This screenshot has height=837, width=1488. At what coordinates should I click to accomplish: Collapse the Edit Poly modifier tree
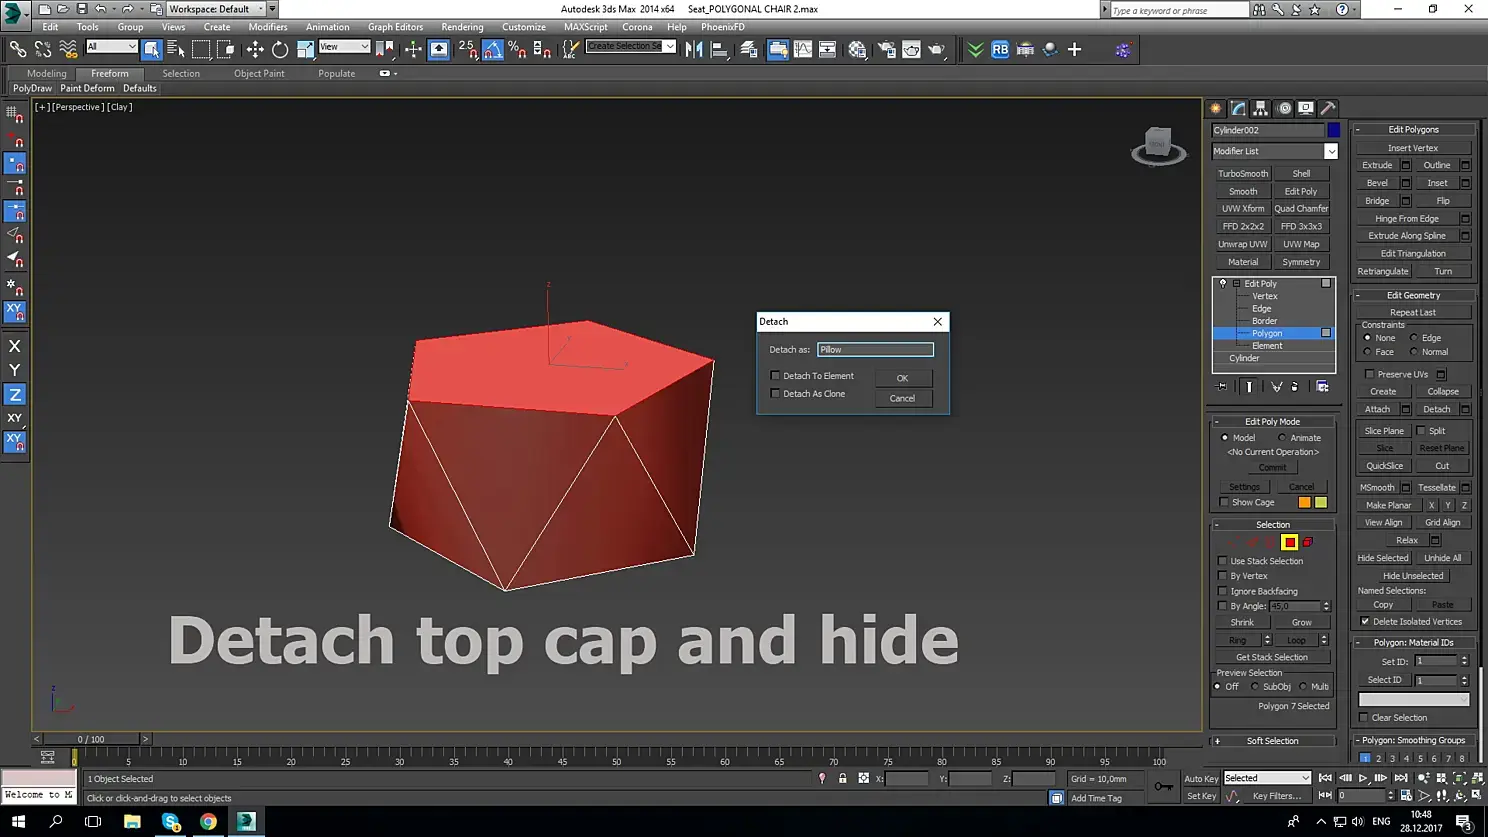click(1237, 284)
